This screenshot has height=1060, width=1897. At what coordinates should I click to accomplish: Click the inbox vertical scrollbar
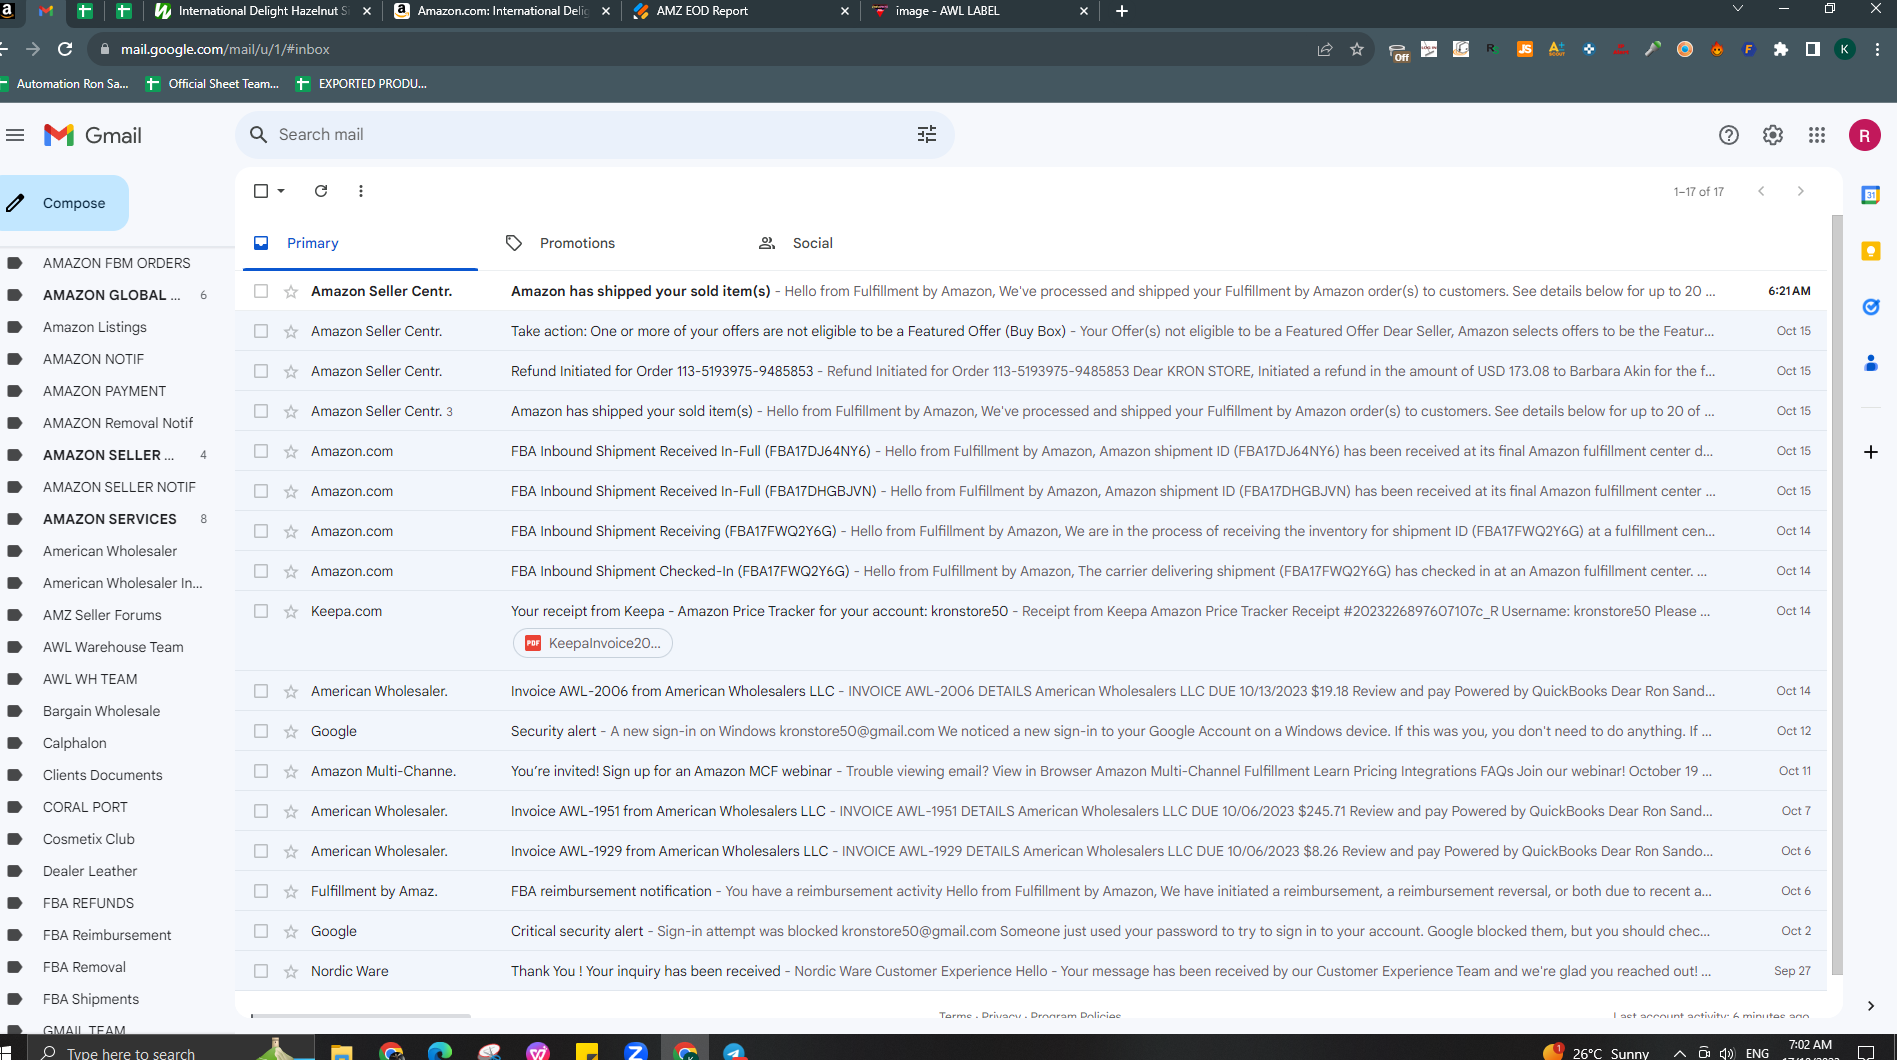(x=1837, y=595)
